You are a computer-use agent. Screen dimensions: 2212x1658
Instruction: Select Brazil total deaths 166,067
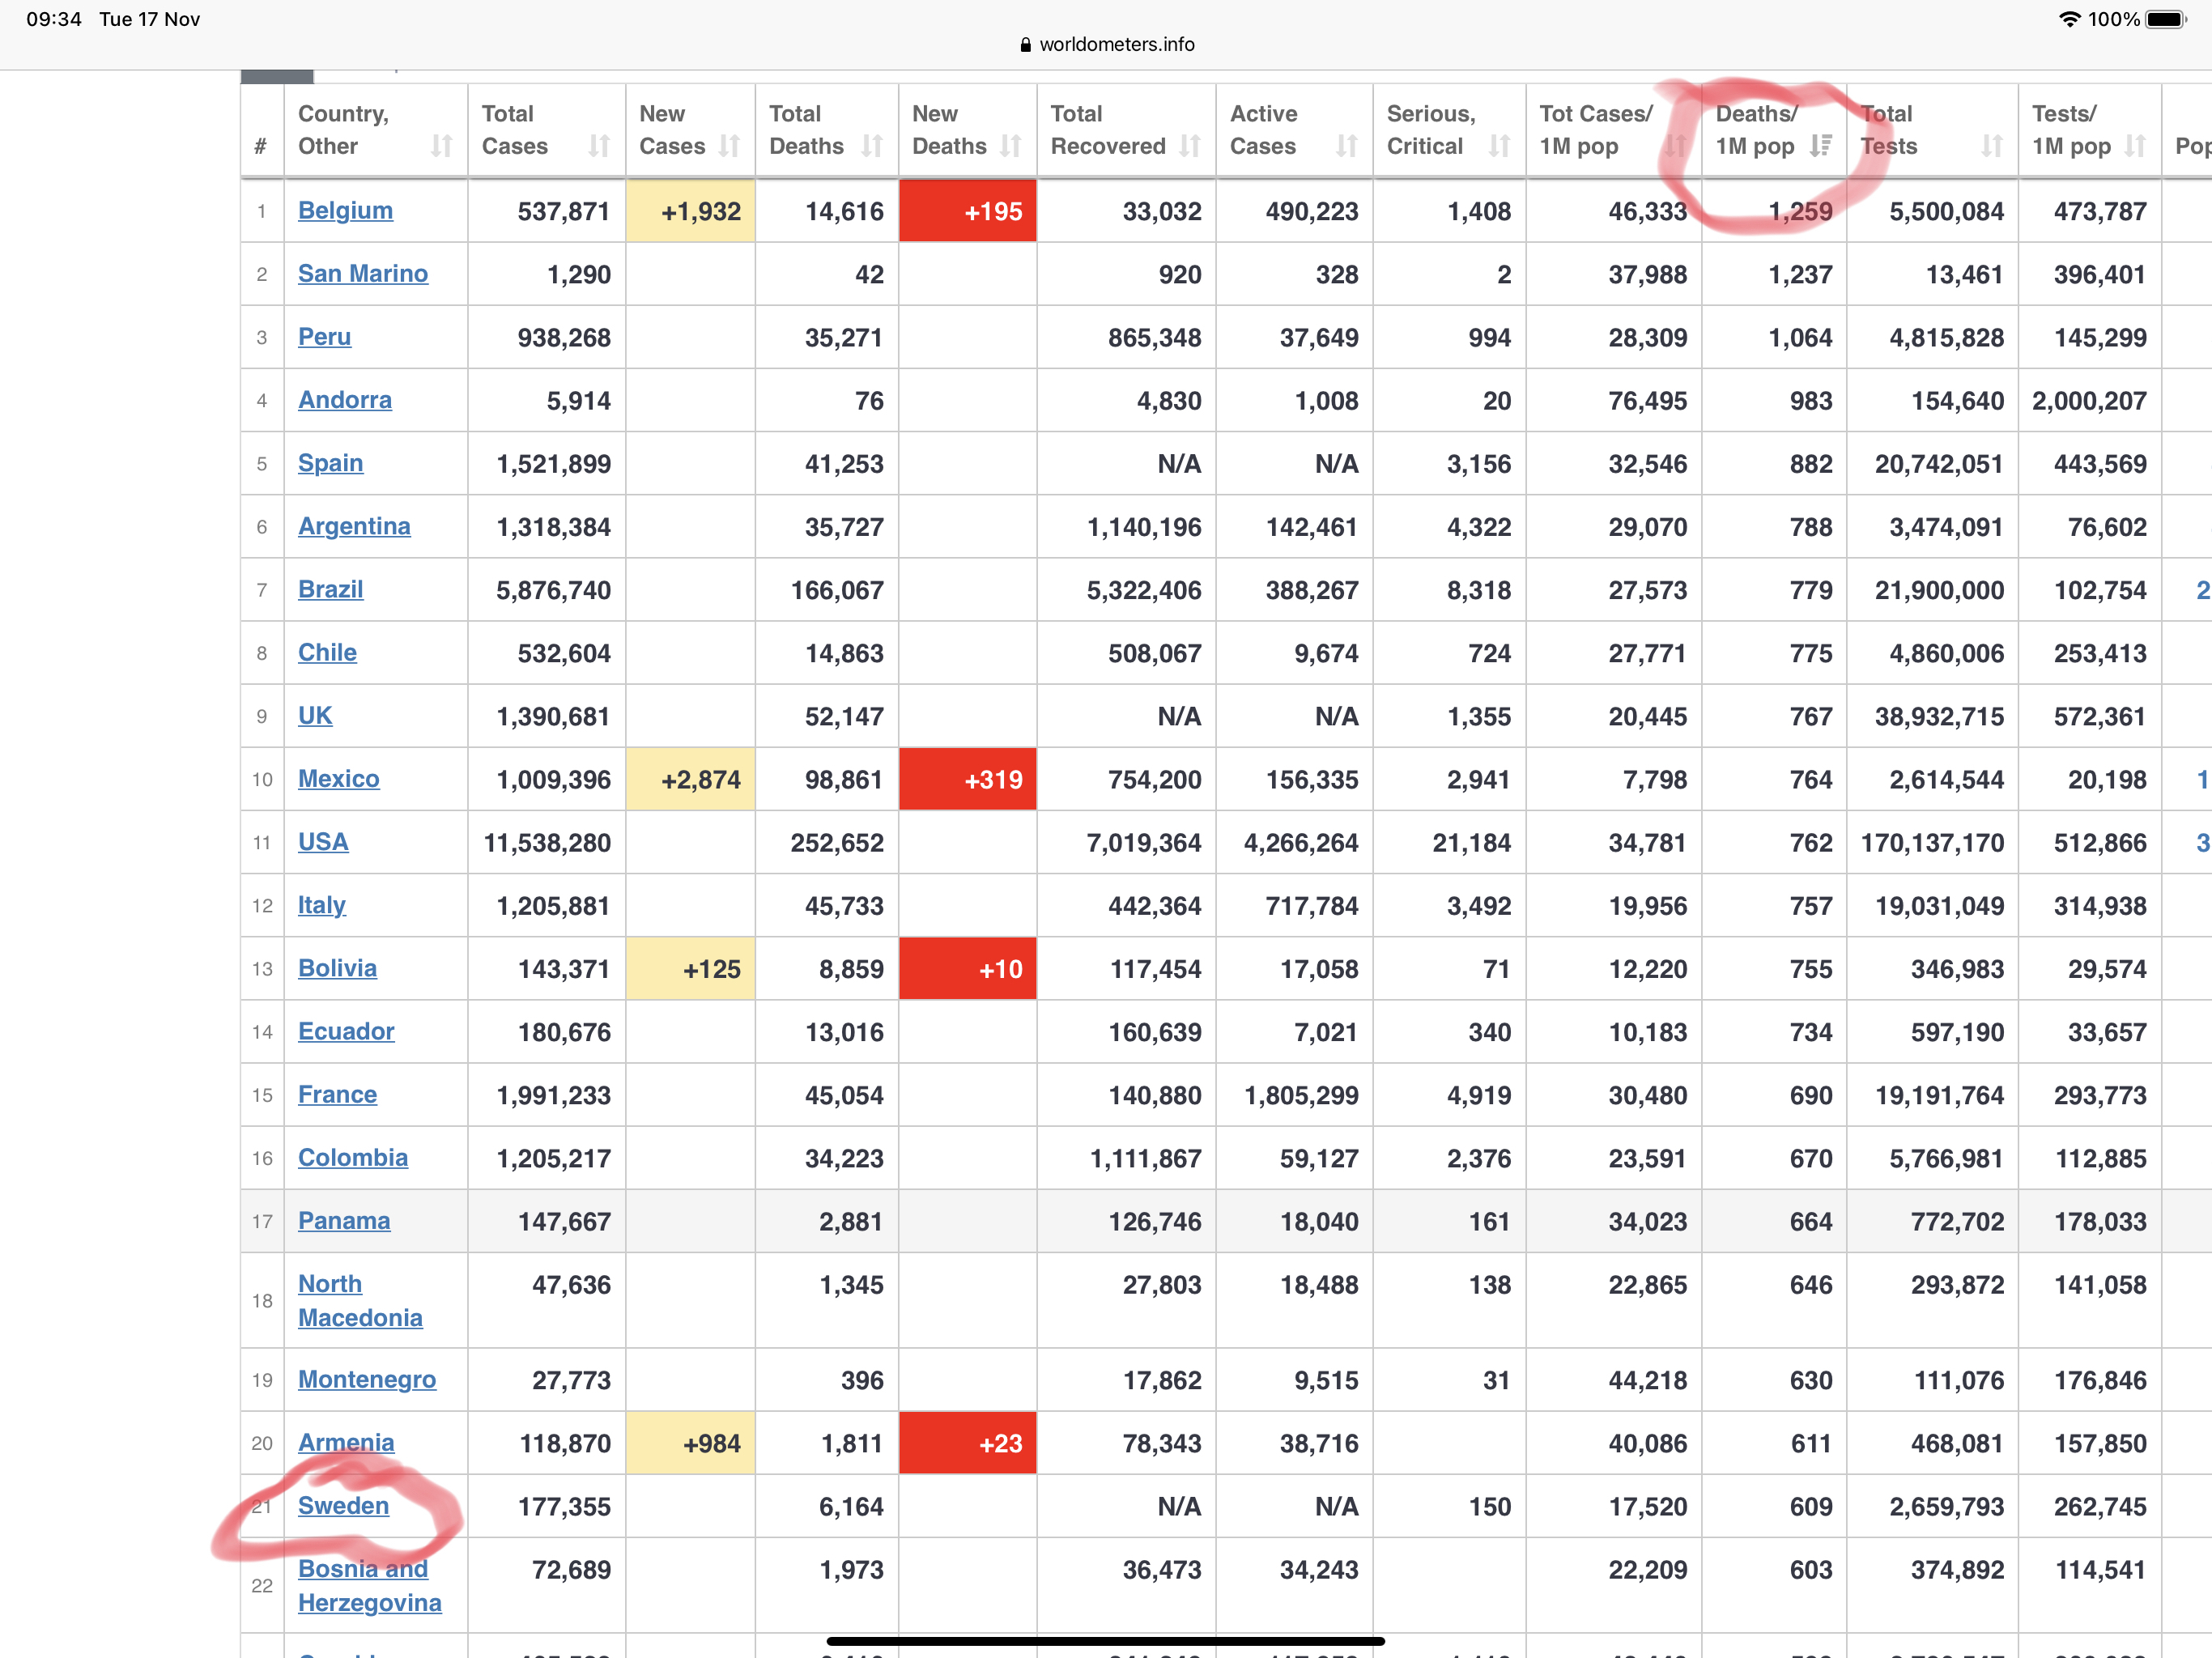click(x=837, y=590)
